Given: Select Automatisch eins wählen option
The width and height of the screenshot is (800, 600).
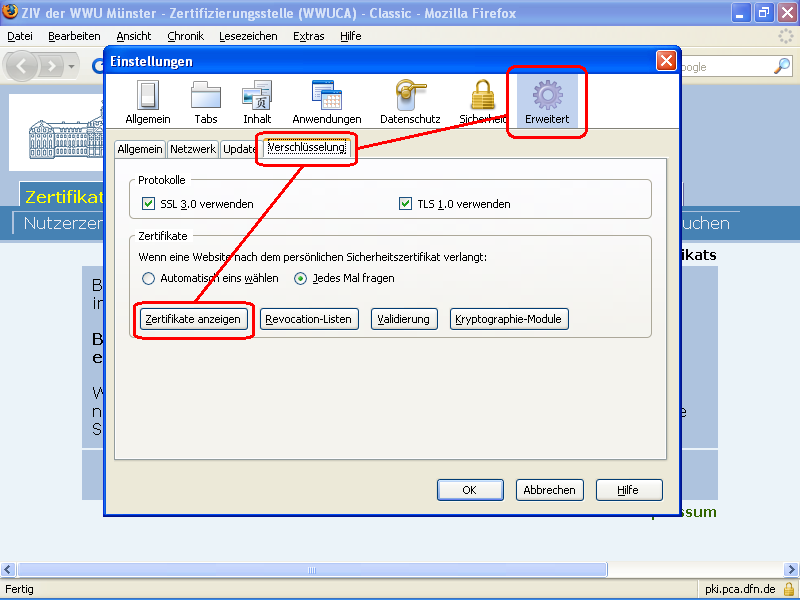Looking at the screenshot, I should 149,278.
